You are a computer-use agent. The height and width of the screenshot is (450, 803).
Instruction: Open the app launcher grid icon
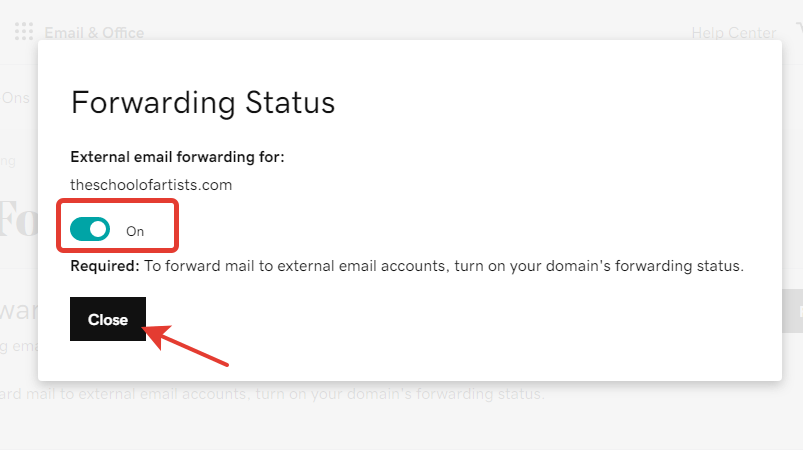24,32
